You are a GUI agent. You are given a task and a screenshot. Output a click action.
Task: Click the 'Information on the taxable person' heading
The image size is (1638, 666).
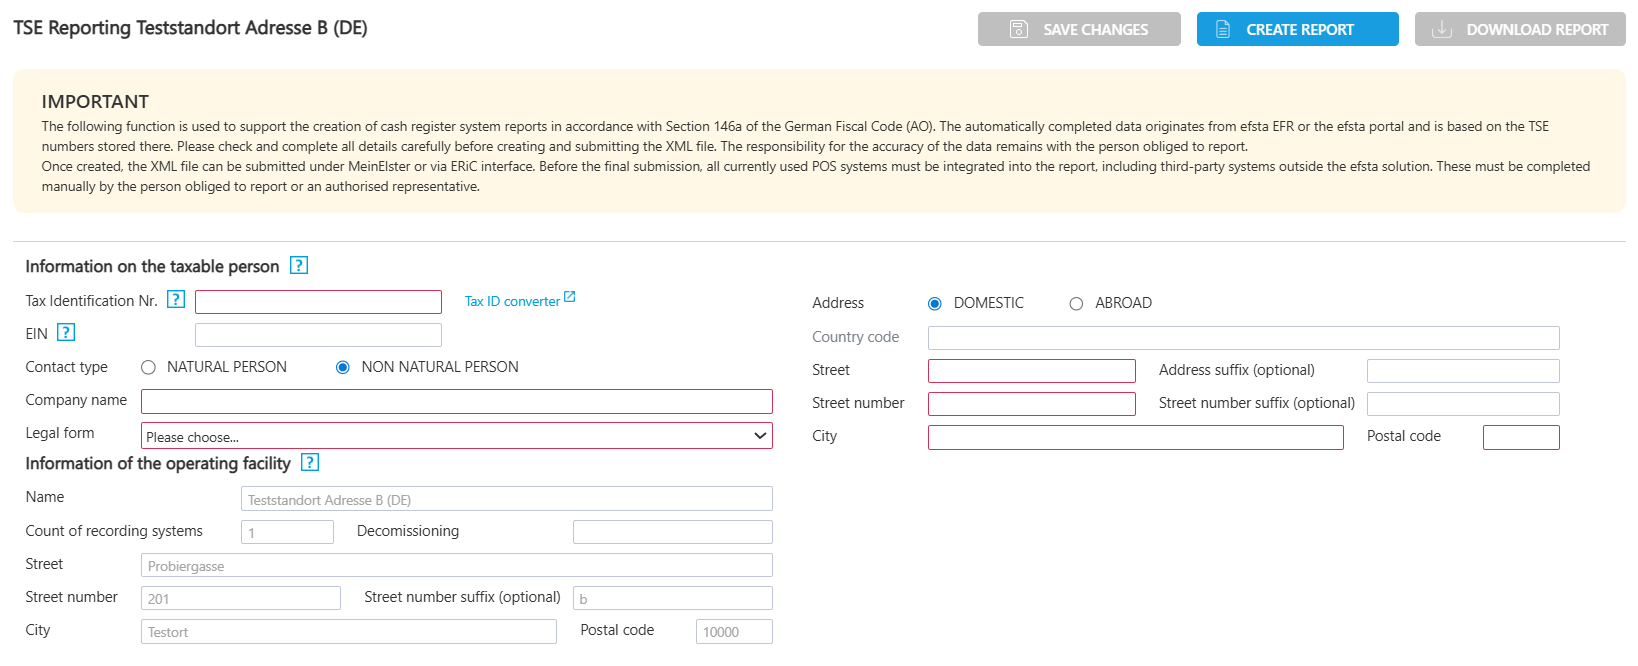pos(152,266)
